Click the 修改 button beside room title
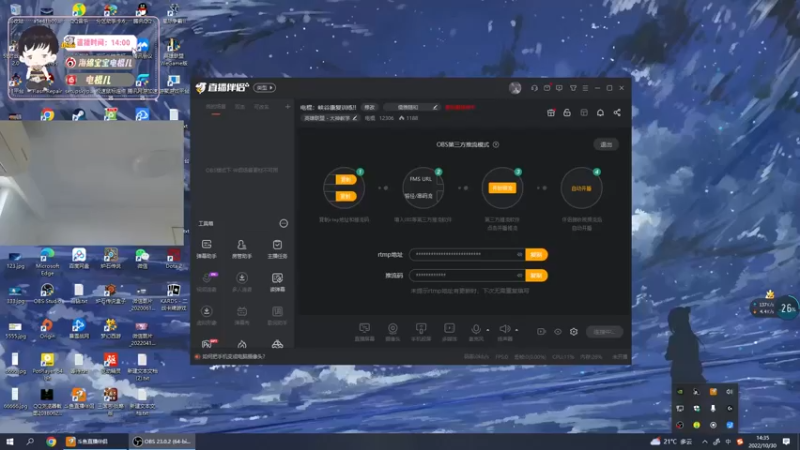The image size is (800, 450). tap(369, 107)
